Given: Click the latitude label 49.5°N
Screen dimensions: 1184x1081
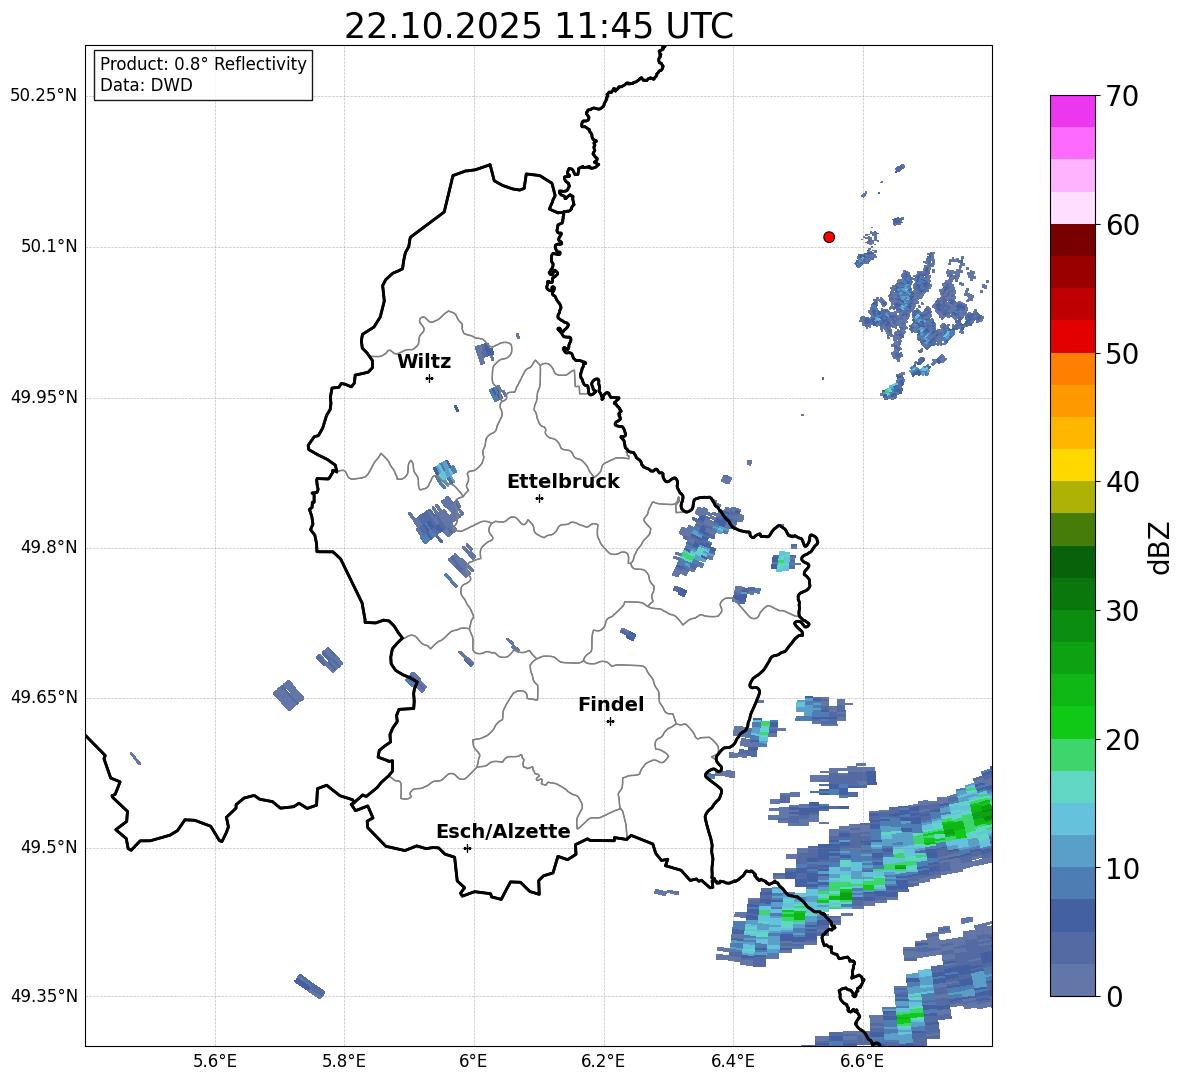Looking at the screenshot, I should (49, 847).
